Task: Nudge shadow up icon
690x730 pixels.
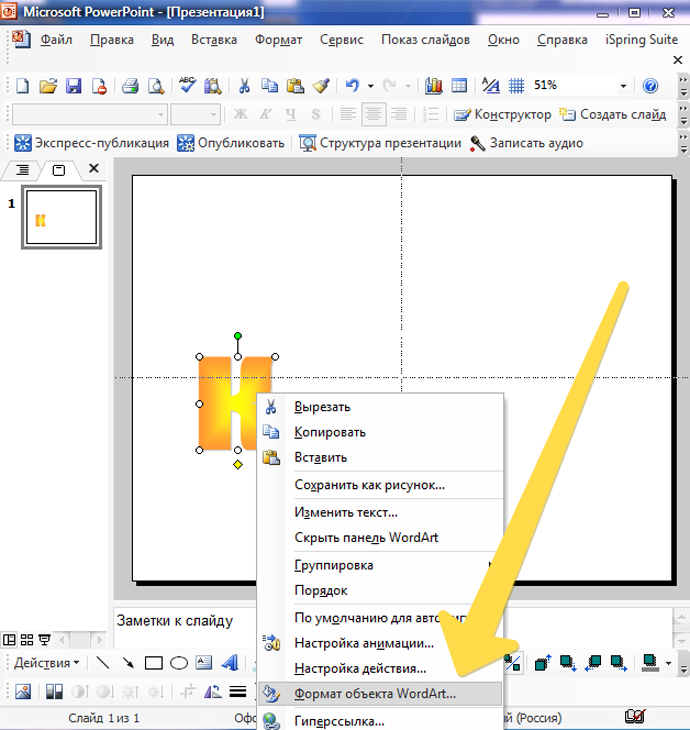Action: pyautogui.click(x=542, y=663)
